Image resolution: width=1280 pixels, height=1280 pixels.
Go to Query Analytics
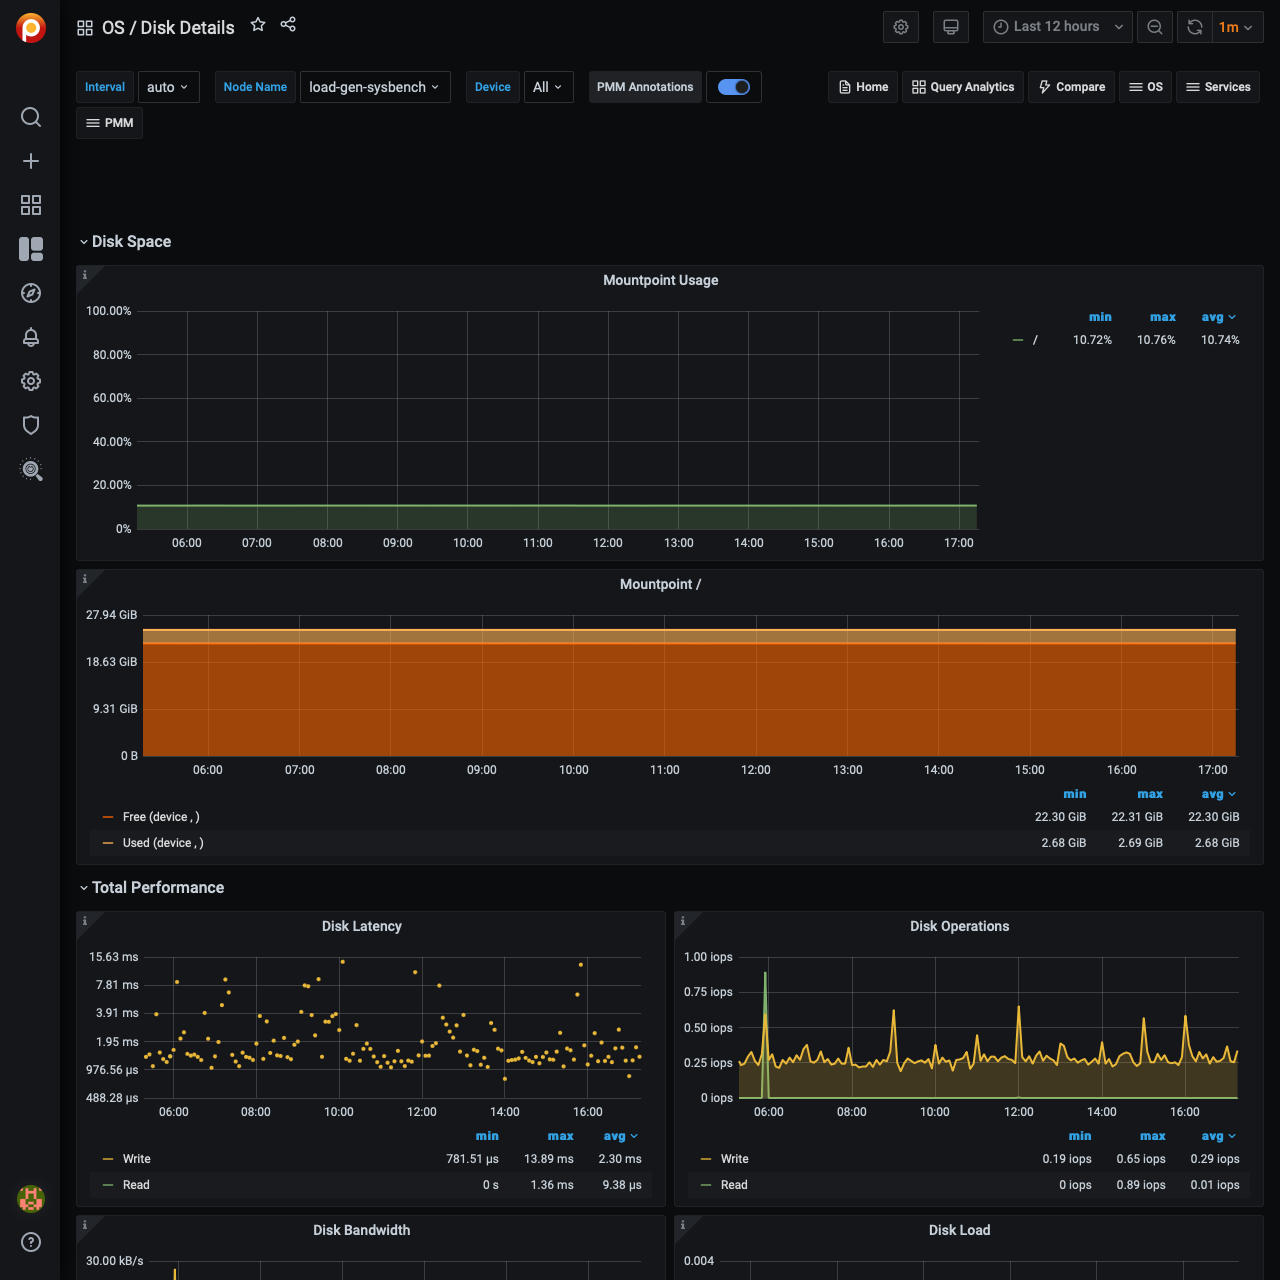click(963, 87)
